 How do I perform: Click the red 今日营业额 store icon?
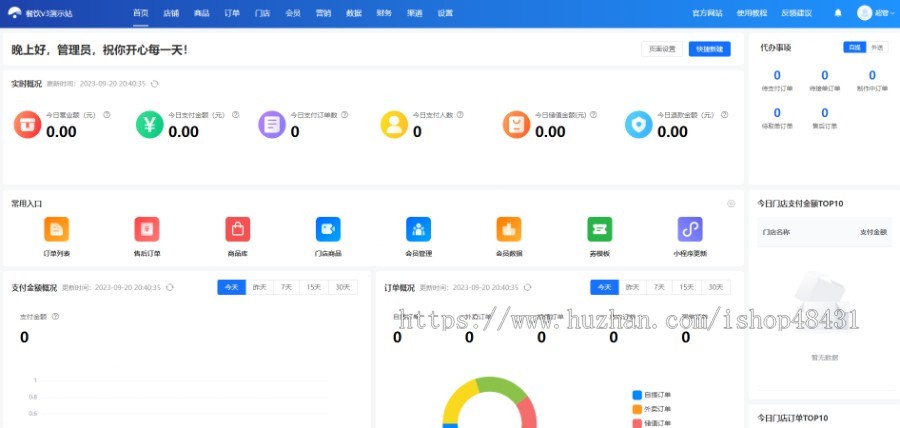click(28, 124)
